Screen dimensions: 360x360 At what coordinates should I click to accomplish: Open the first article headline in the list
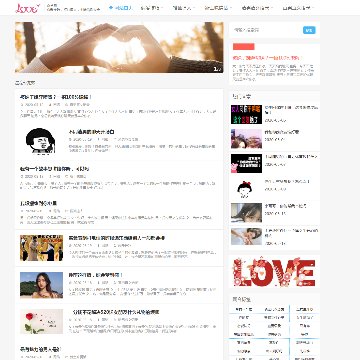pyautogui.click(x=56, y=97)
